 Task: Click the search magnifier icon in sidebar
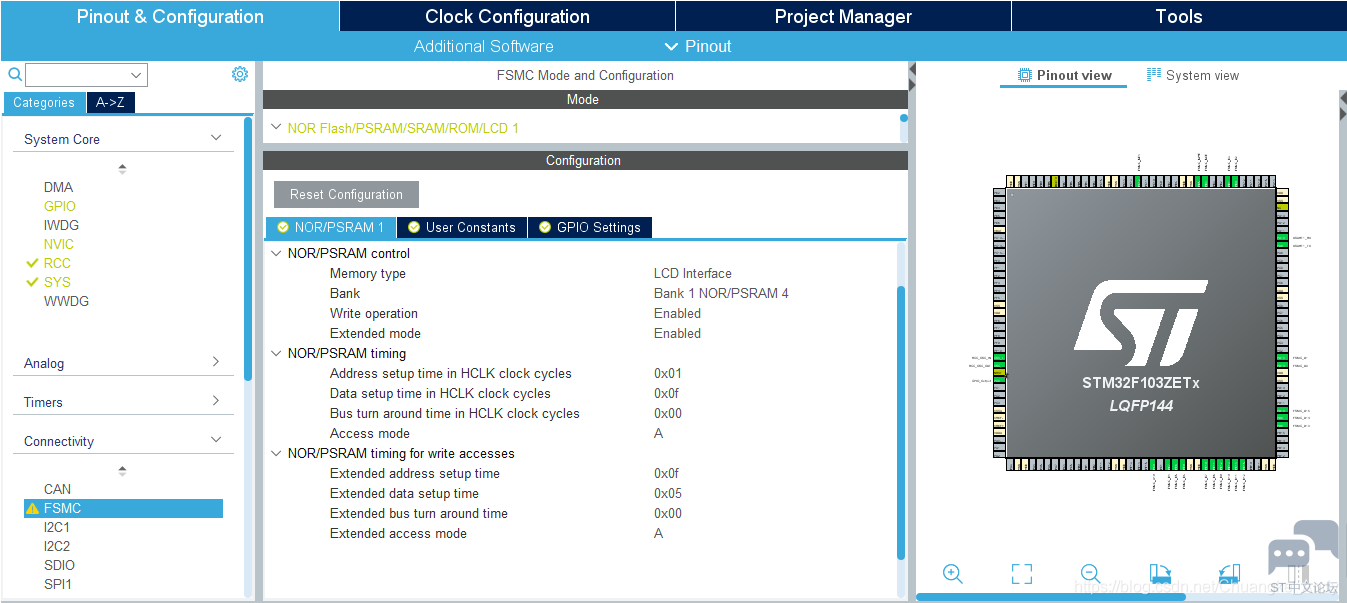click(x=15, y=74)
